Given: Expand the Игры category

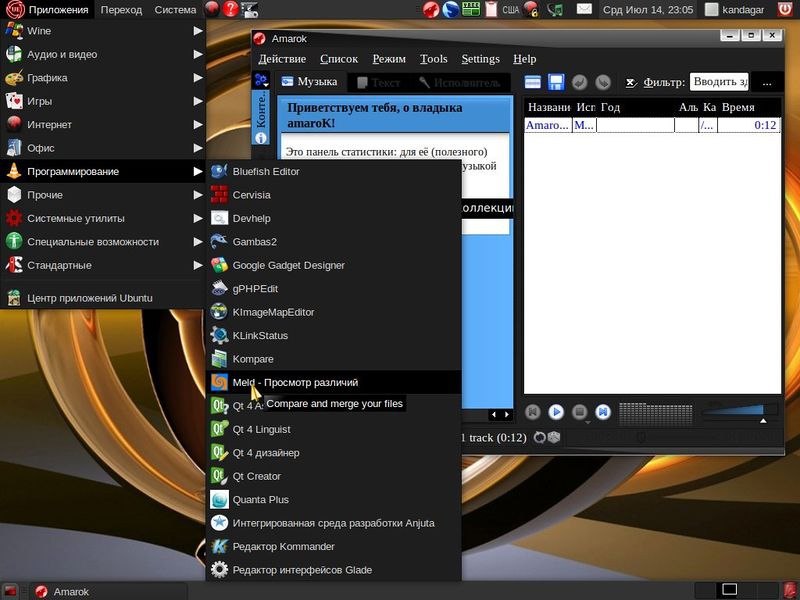Looking at the screenshot, I should click(103, 101).
